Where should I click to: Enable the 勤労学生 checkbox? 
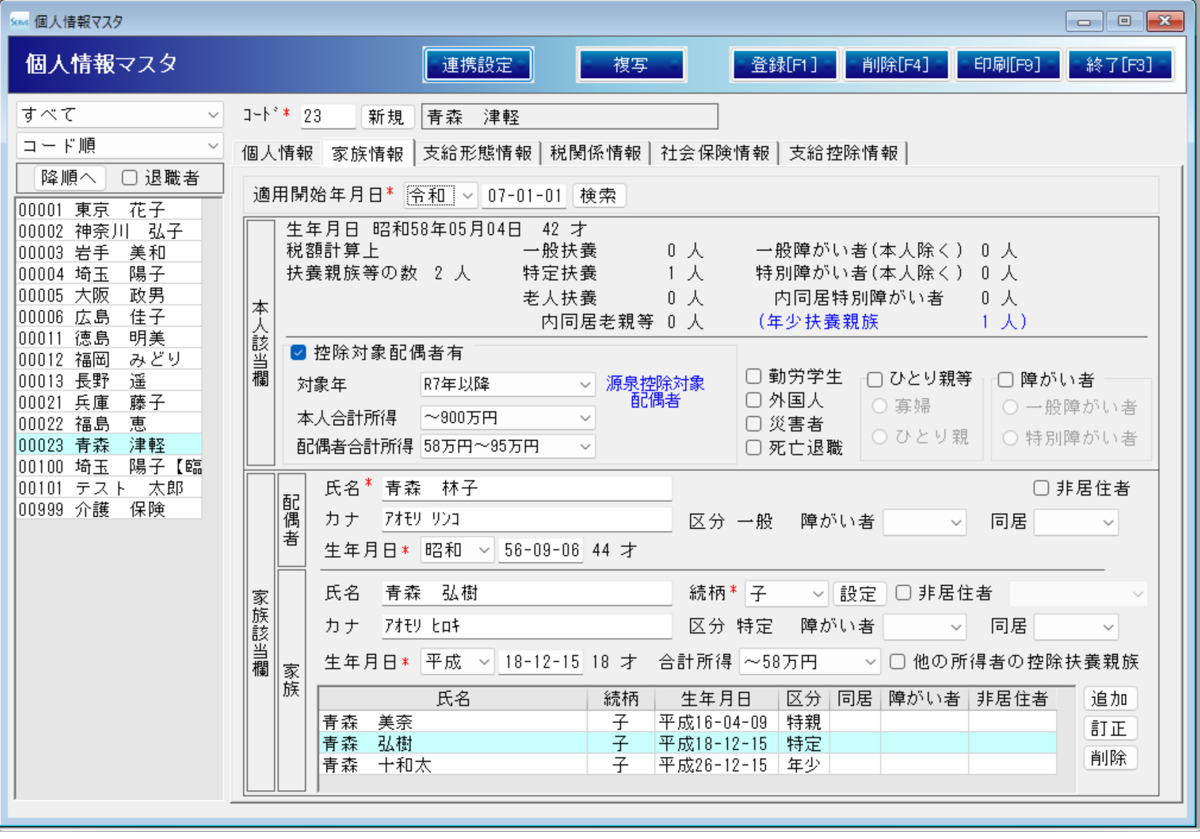[x=753, y=377]
